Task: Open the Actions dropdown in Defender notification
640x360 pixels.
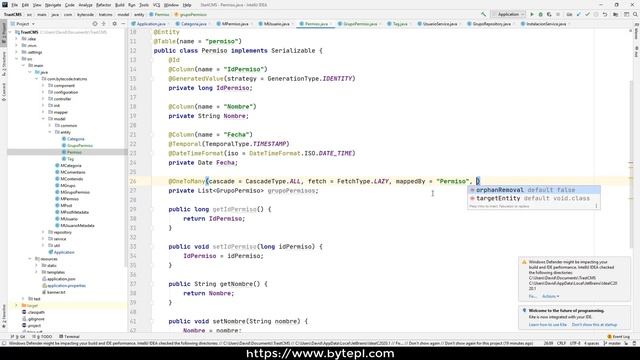Action: coord(551,296)
